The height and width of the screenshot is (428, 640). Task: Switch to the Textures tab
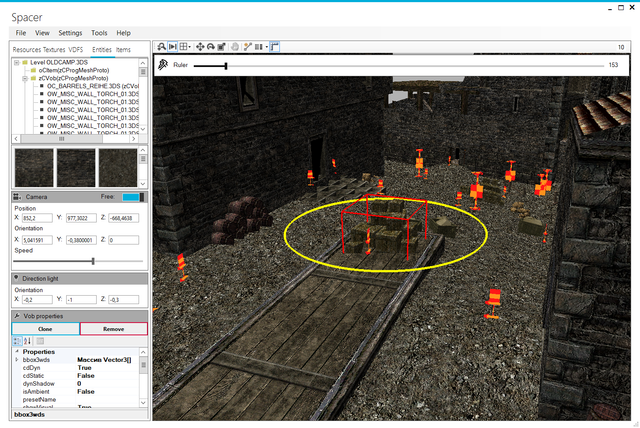pyautogui.click(x=54, y=50)
